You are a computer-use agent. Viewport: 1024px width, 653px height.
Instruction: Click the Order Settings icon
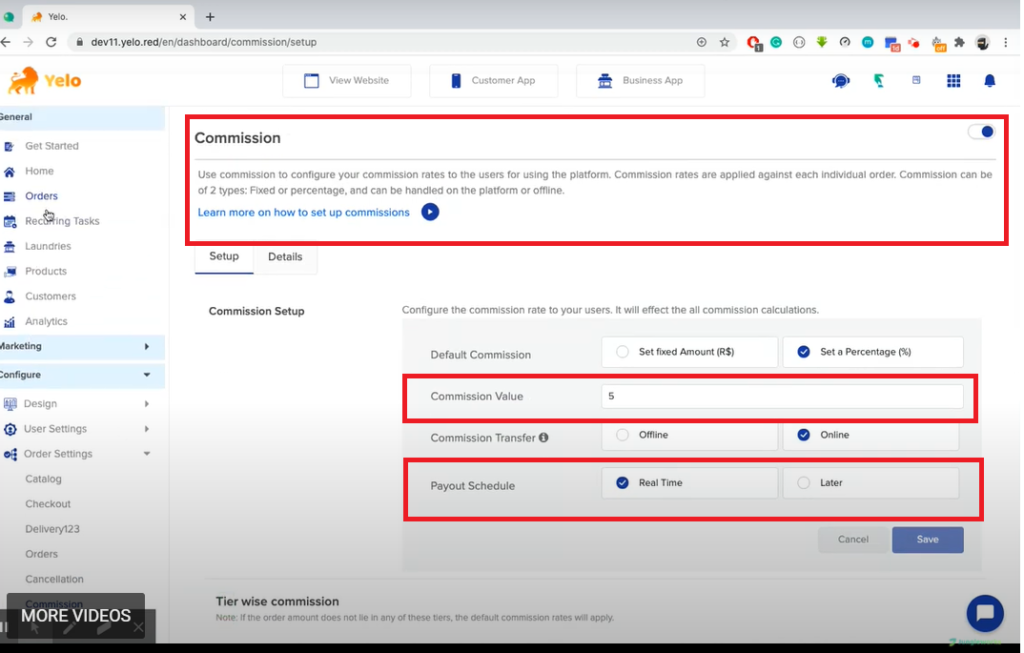[x=10, y=454]
